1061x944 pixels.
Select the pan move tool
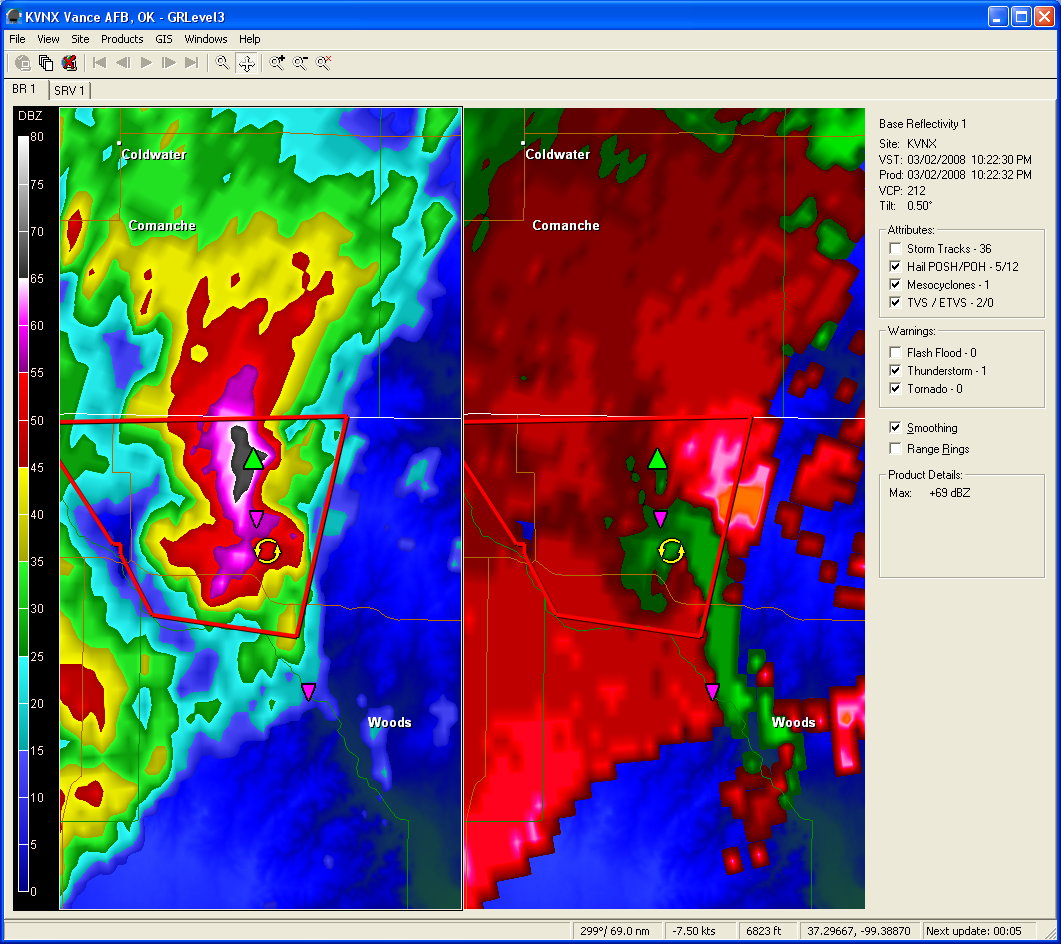click(x=246, y=63)
